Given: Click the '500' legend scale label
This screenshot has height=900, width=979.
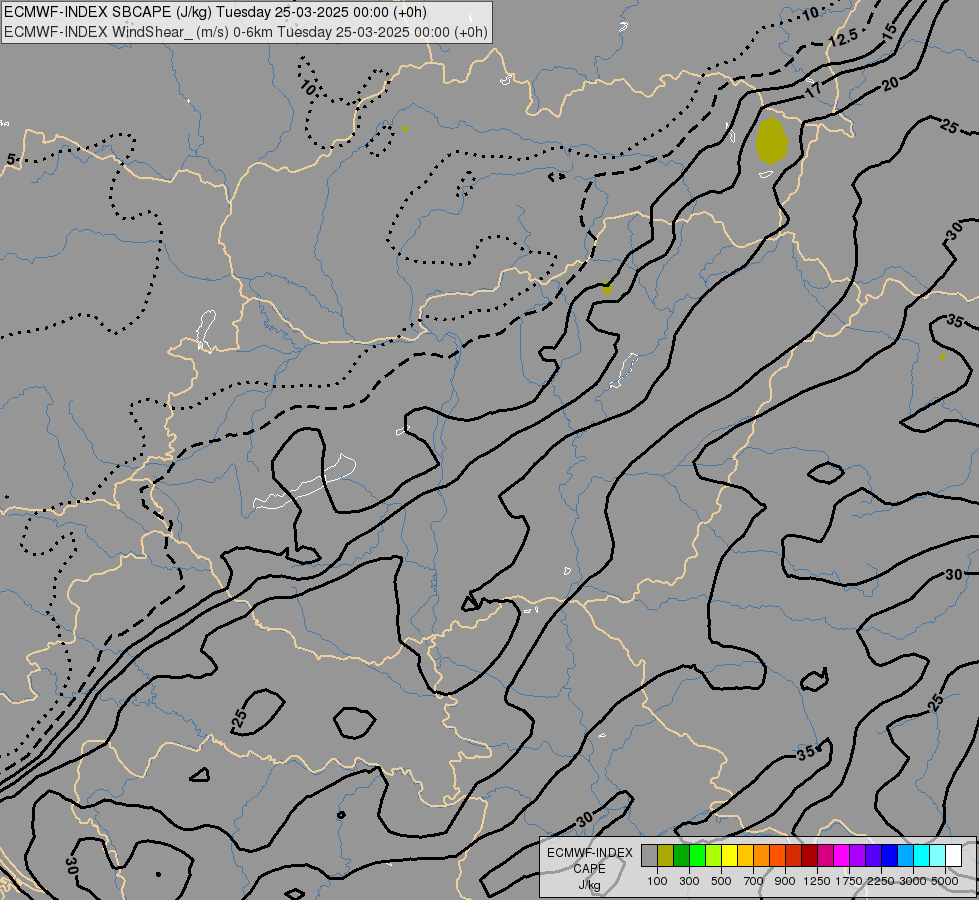Looking at the screenshot, I should coord(721,881).
